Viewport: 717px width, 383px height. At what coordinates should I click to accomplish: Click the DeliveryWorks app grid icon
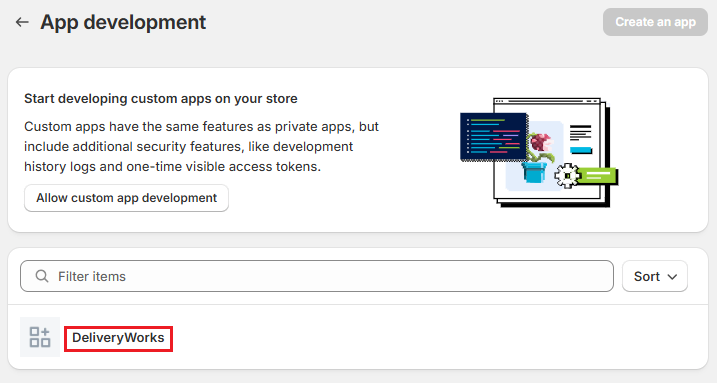coord(40,337)
